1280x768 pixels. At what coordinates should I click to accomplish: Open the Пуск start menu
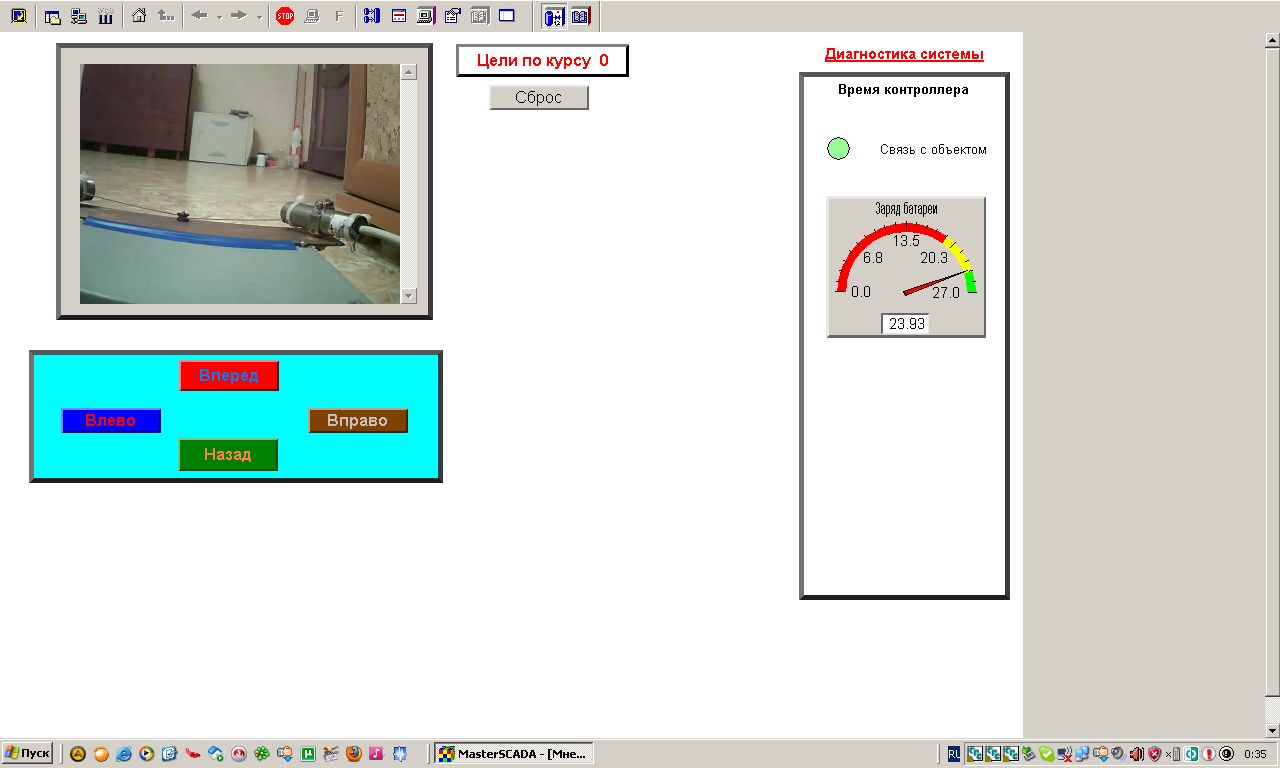28,754
